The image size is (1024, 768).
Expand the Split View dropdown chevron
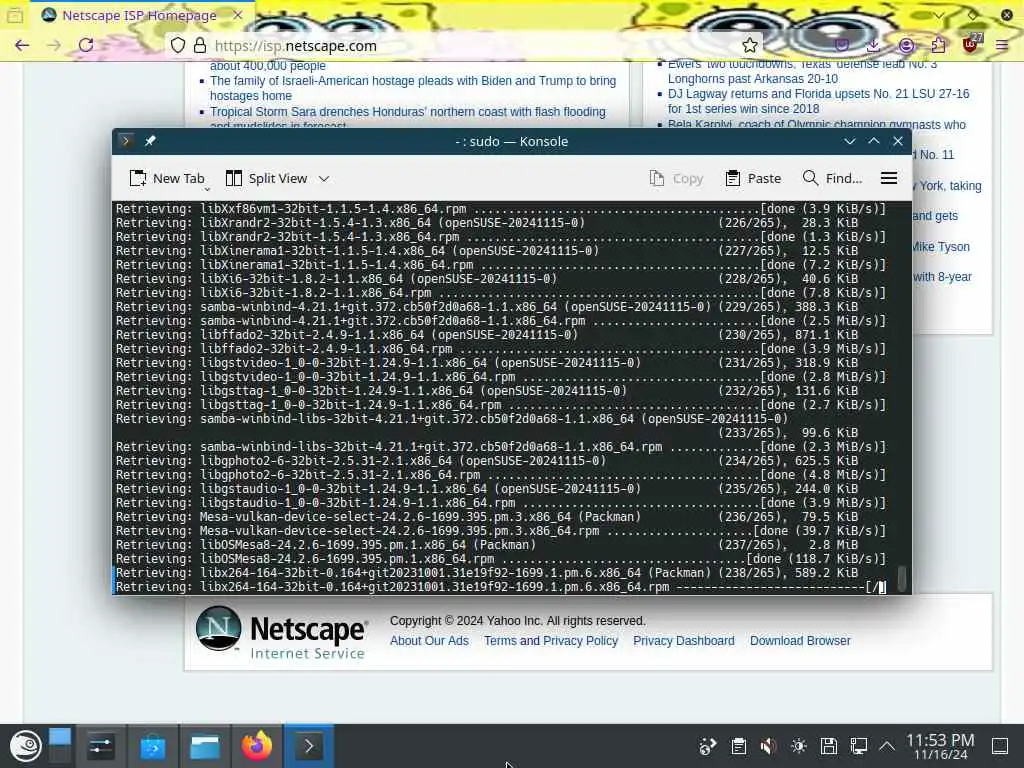(324, 178)
